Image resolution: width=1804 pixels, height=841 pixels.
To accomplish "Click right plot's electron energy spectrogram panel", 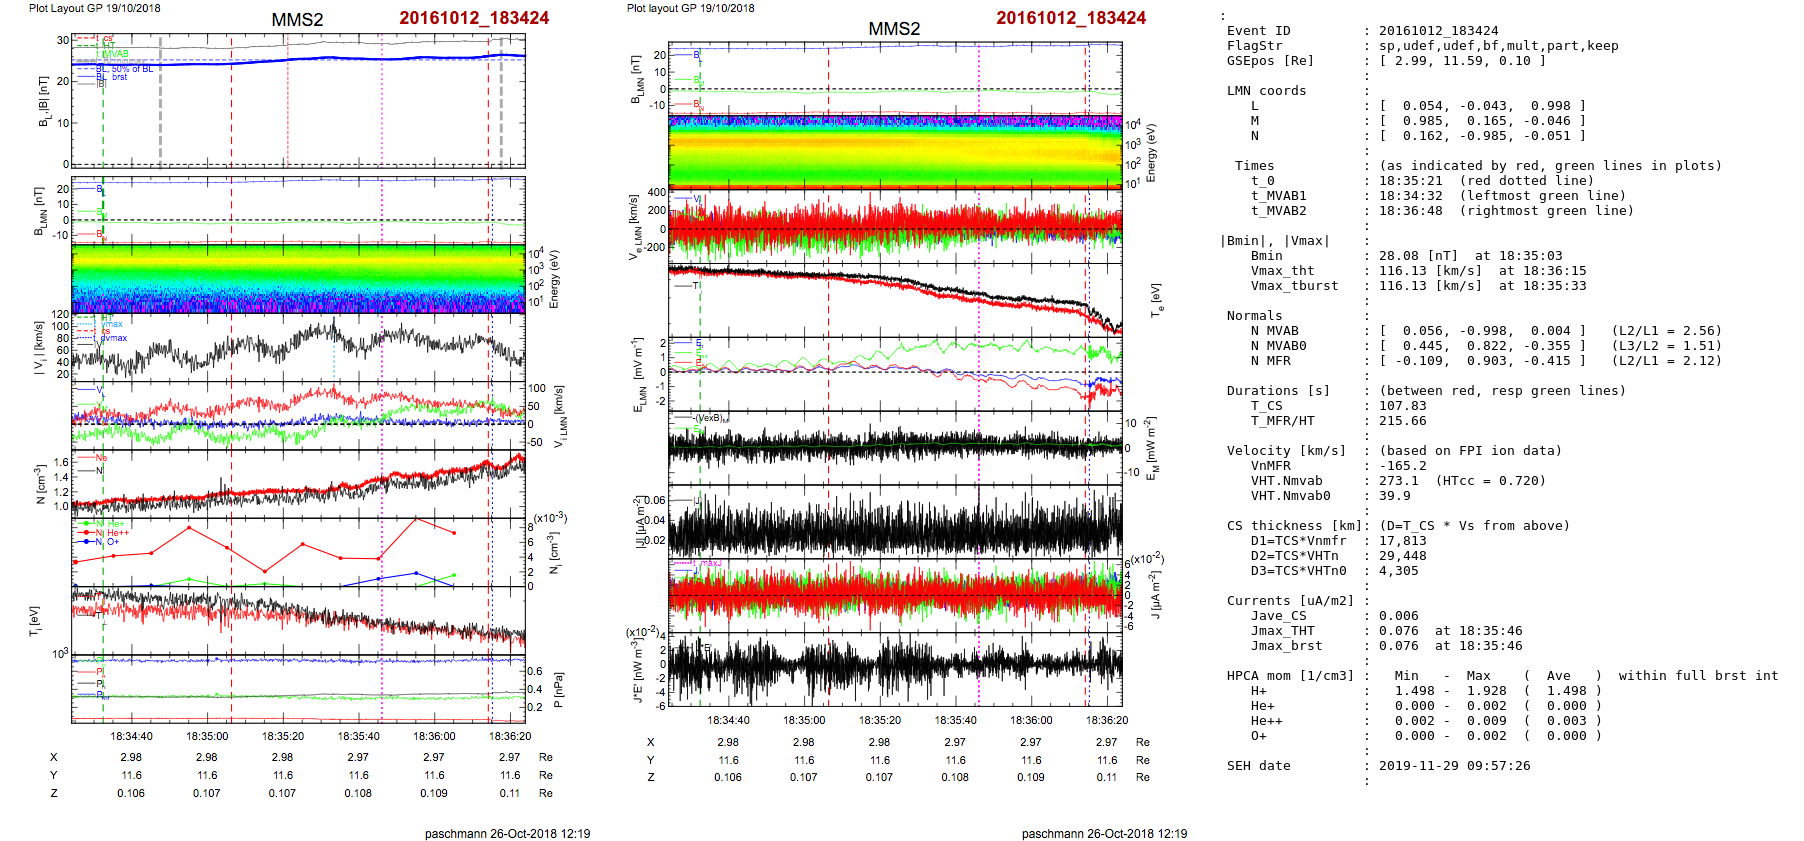I will 895,150.
